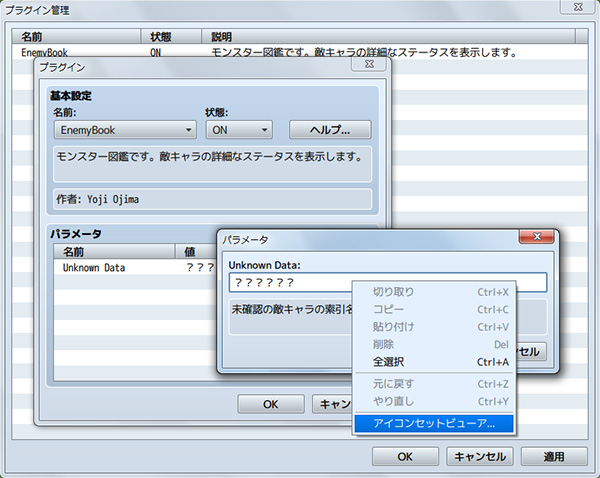Open the 状態 dropdown showing ON

[239, 130]
